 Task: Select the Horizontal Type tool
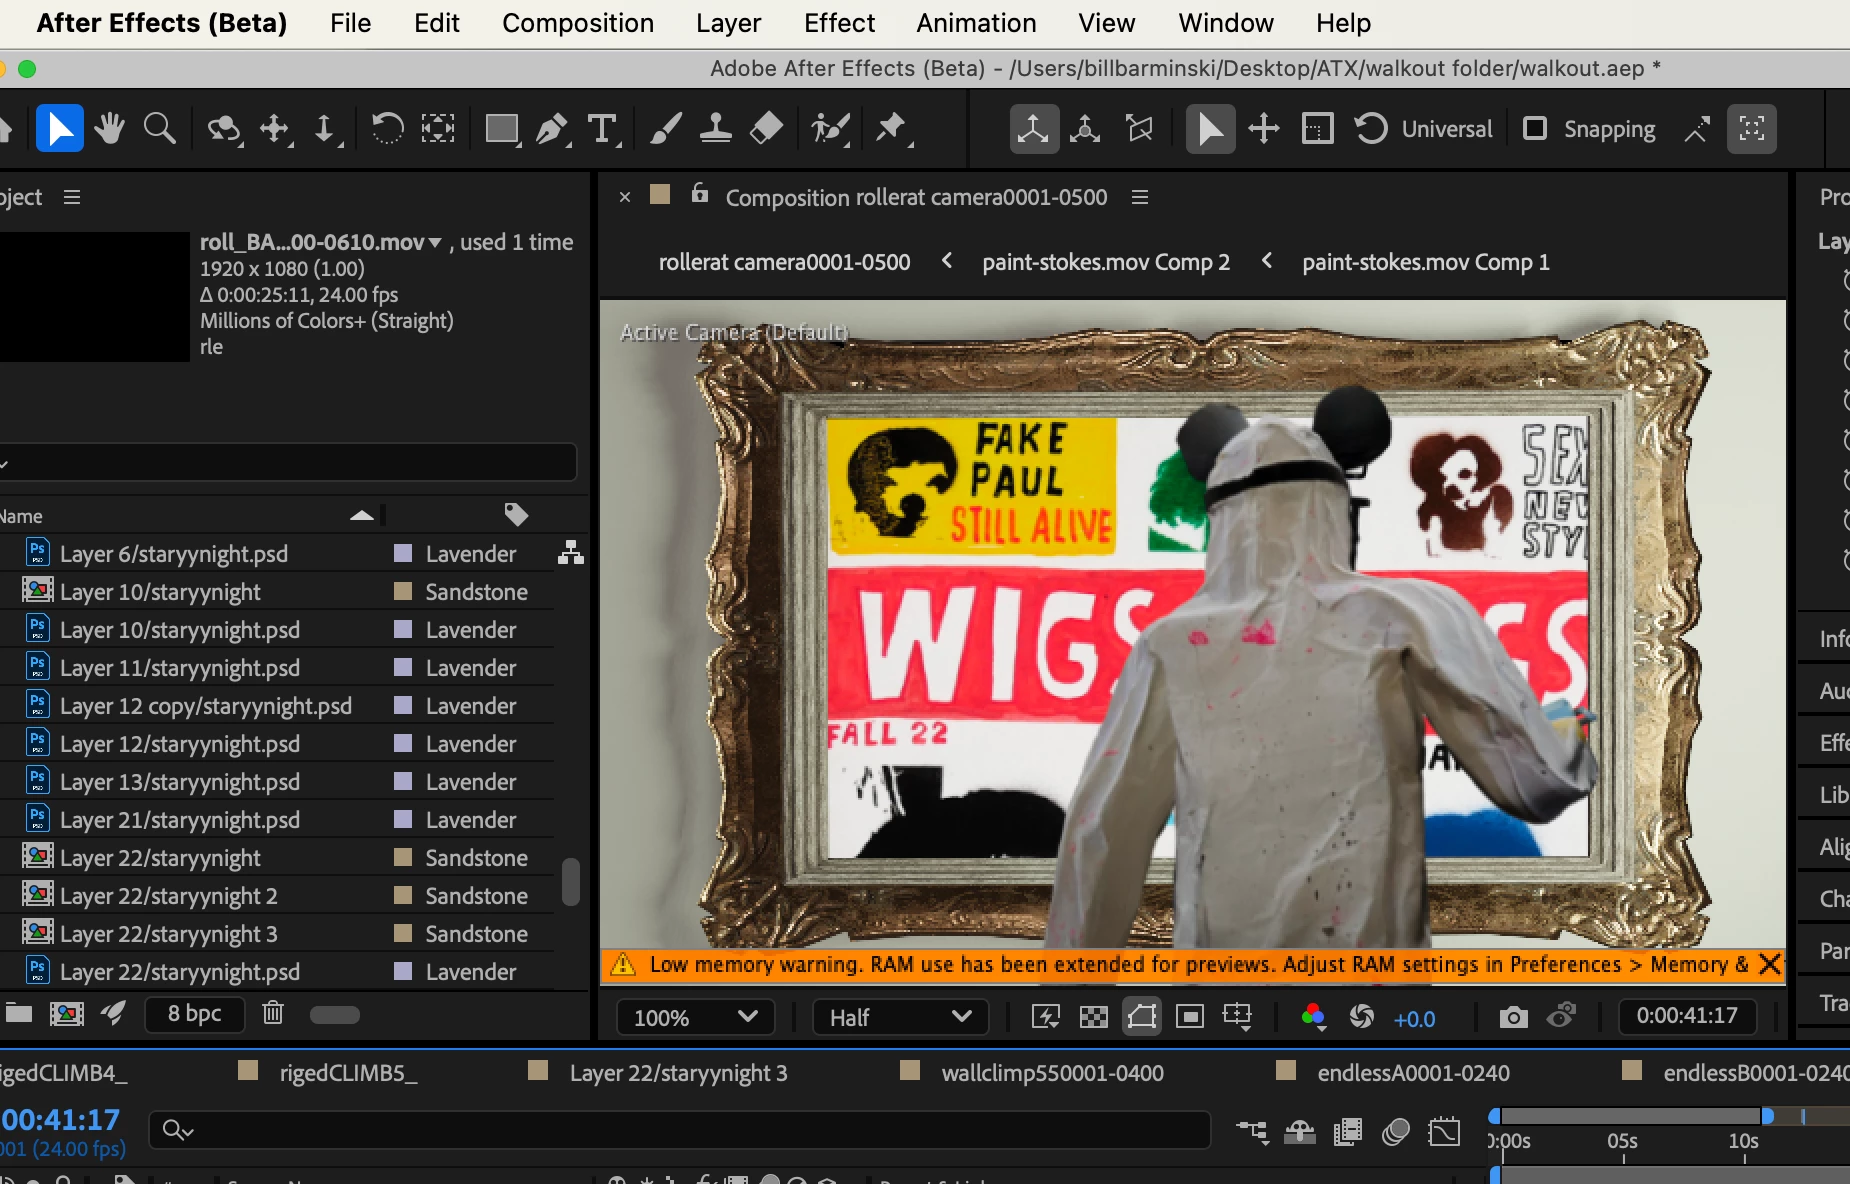(x=603, y=129)
